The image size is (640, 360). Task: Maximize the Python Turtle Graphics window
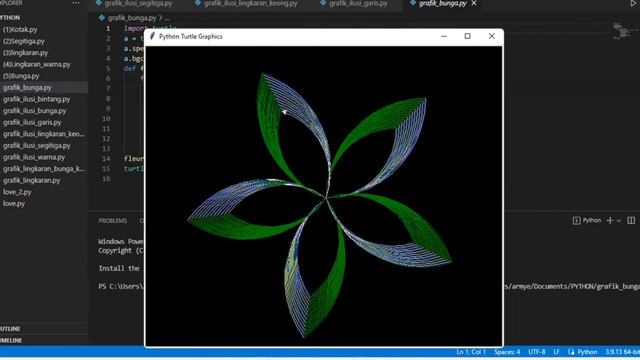point(468,36)
